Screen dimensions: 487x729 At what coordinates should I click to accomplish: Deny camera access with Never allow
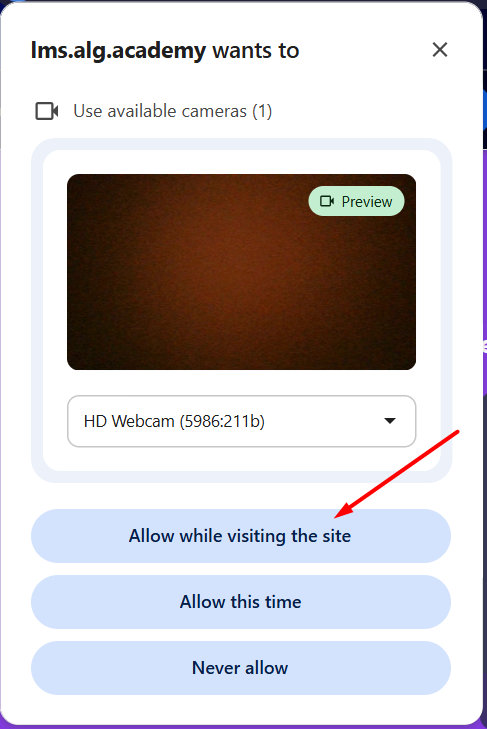click(241, 668)
